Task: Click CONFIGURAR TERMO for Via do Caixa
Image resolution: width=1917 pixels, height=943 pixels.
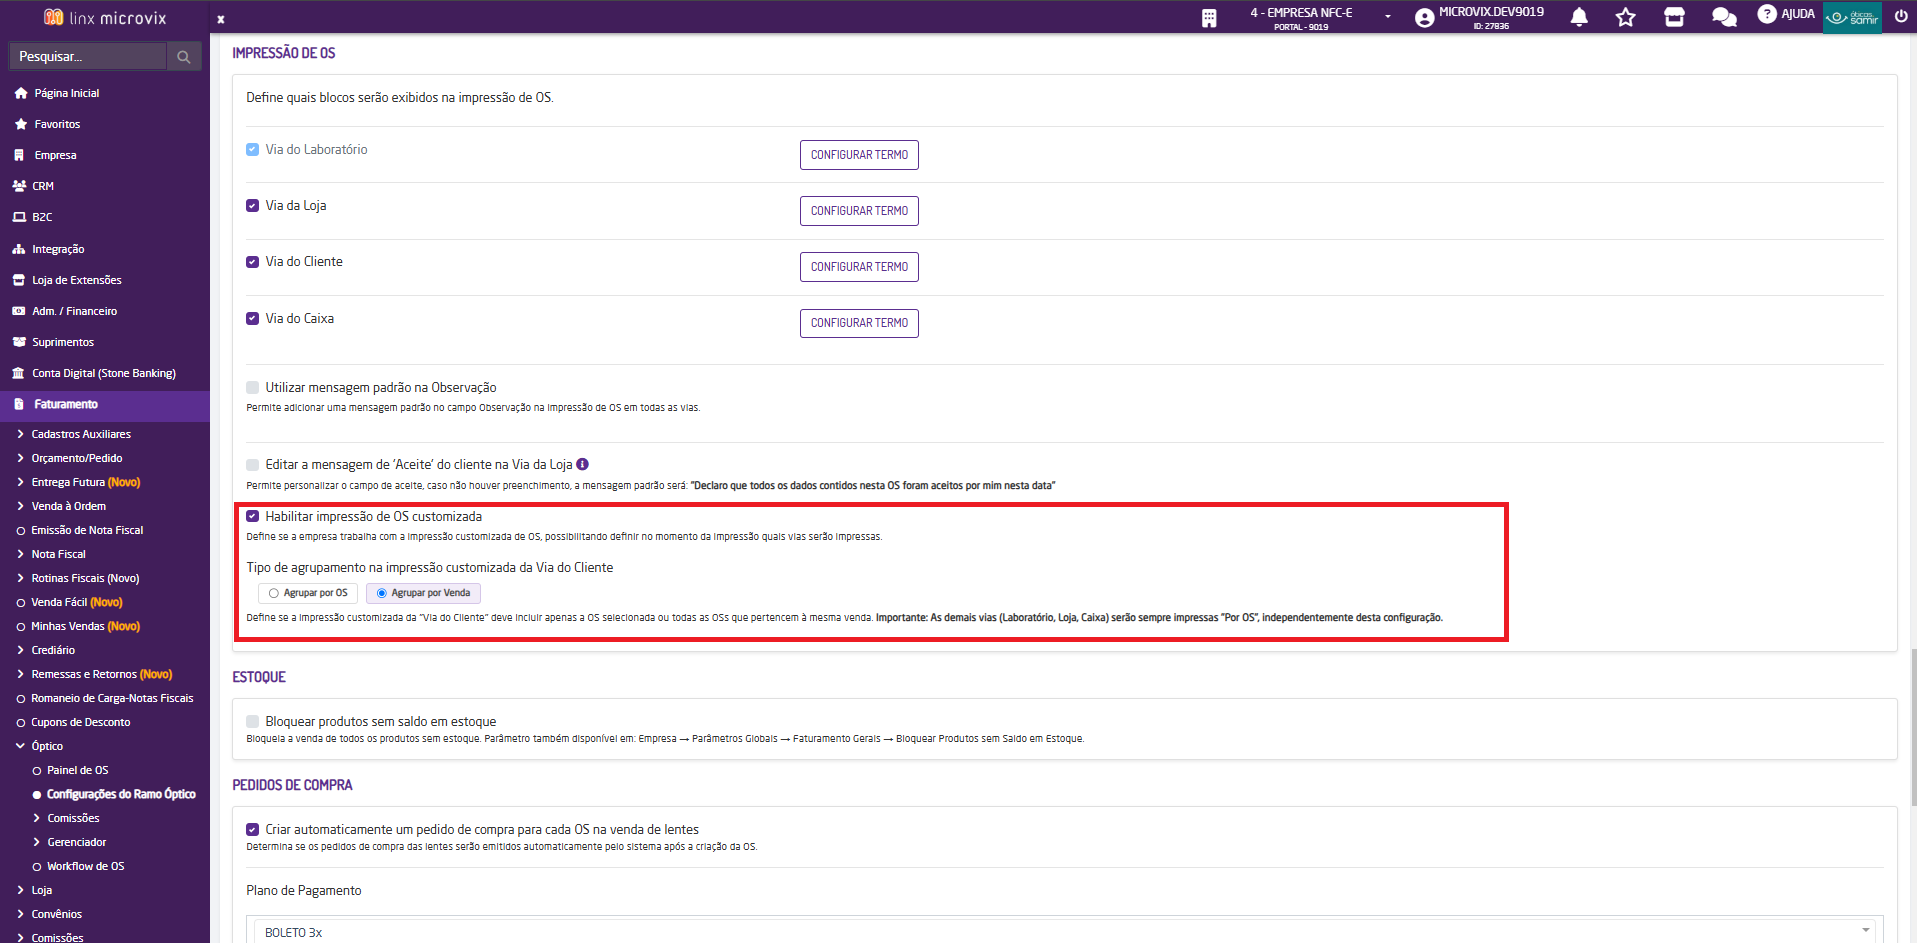Action: coord(859,323)
